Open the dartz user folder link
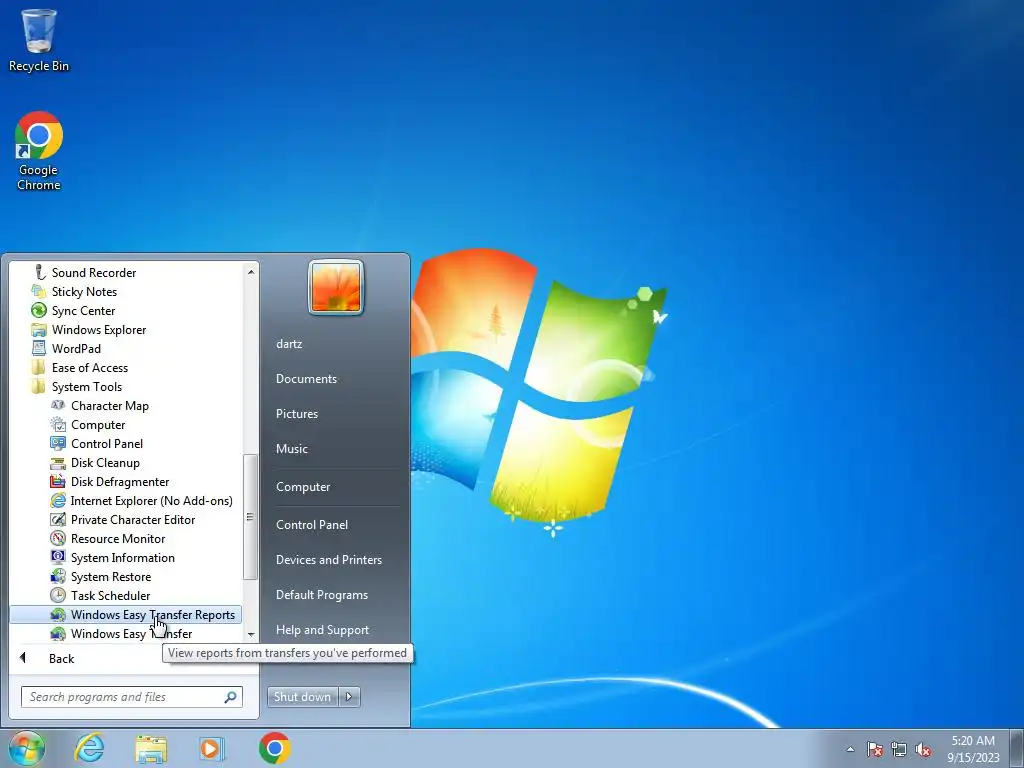Screen dimensions: 1024x768 point(289,344)
